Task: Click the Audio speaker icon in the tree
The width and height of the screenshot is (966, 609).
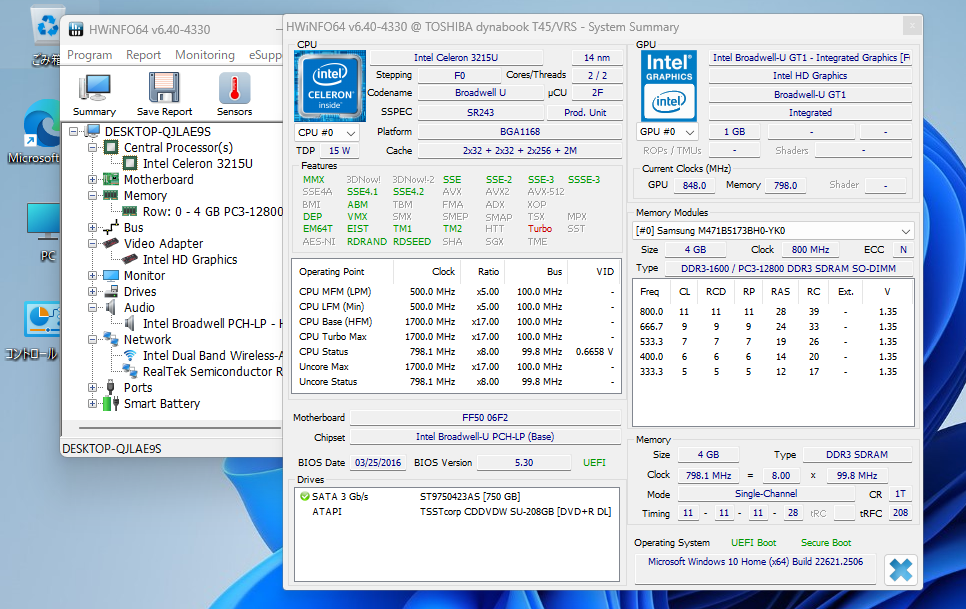Action: 111,307
